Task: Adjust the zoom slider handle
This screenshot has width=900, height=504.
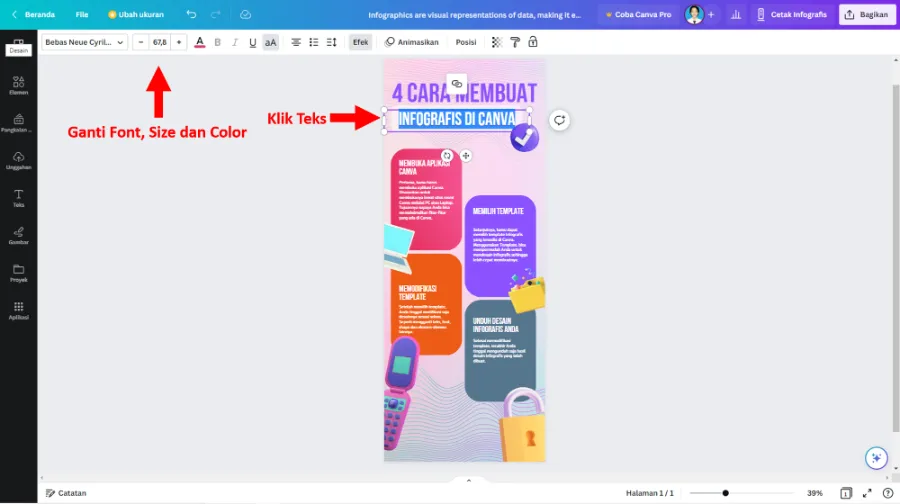Action: (x=726, y=493)
